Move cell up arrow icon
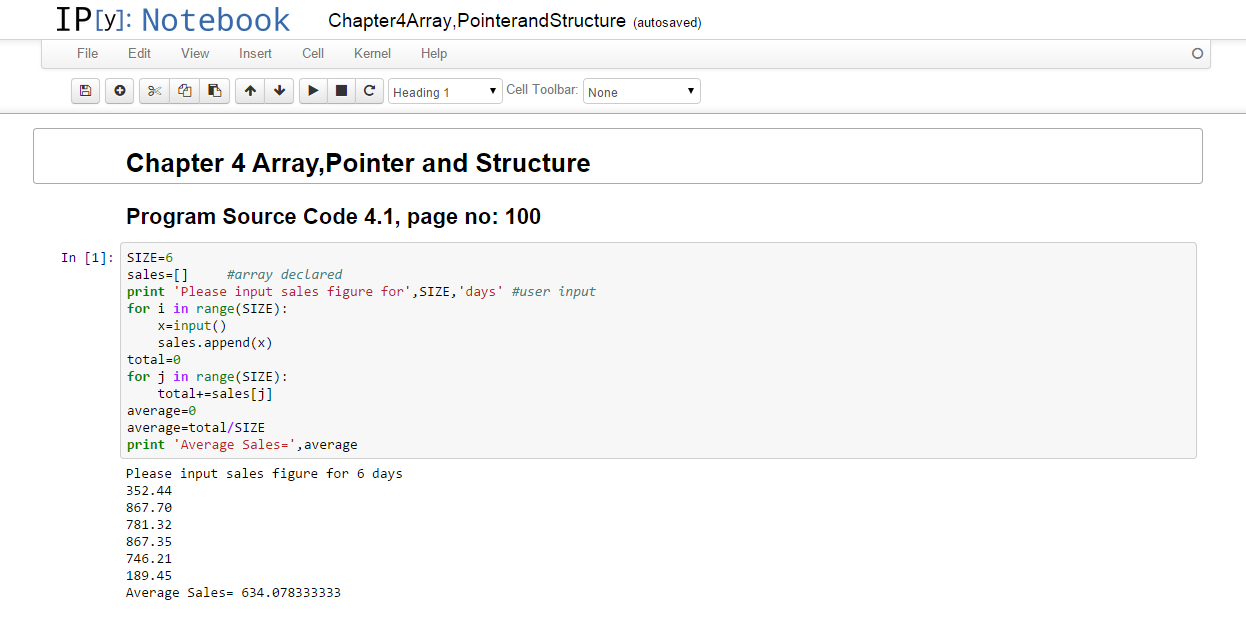 (250, 91)
